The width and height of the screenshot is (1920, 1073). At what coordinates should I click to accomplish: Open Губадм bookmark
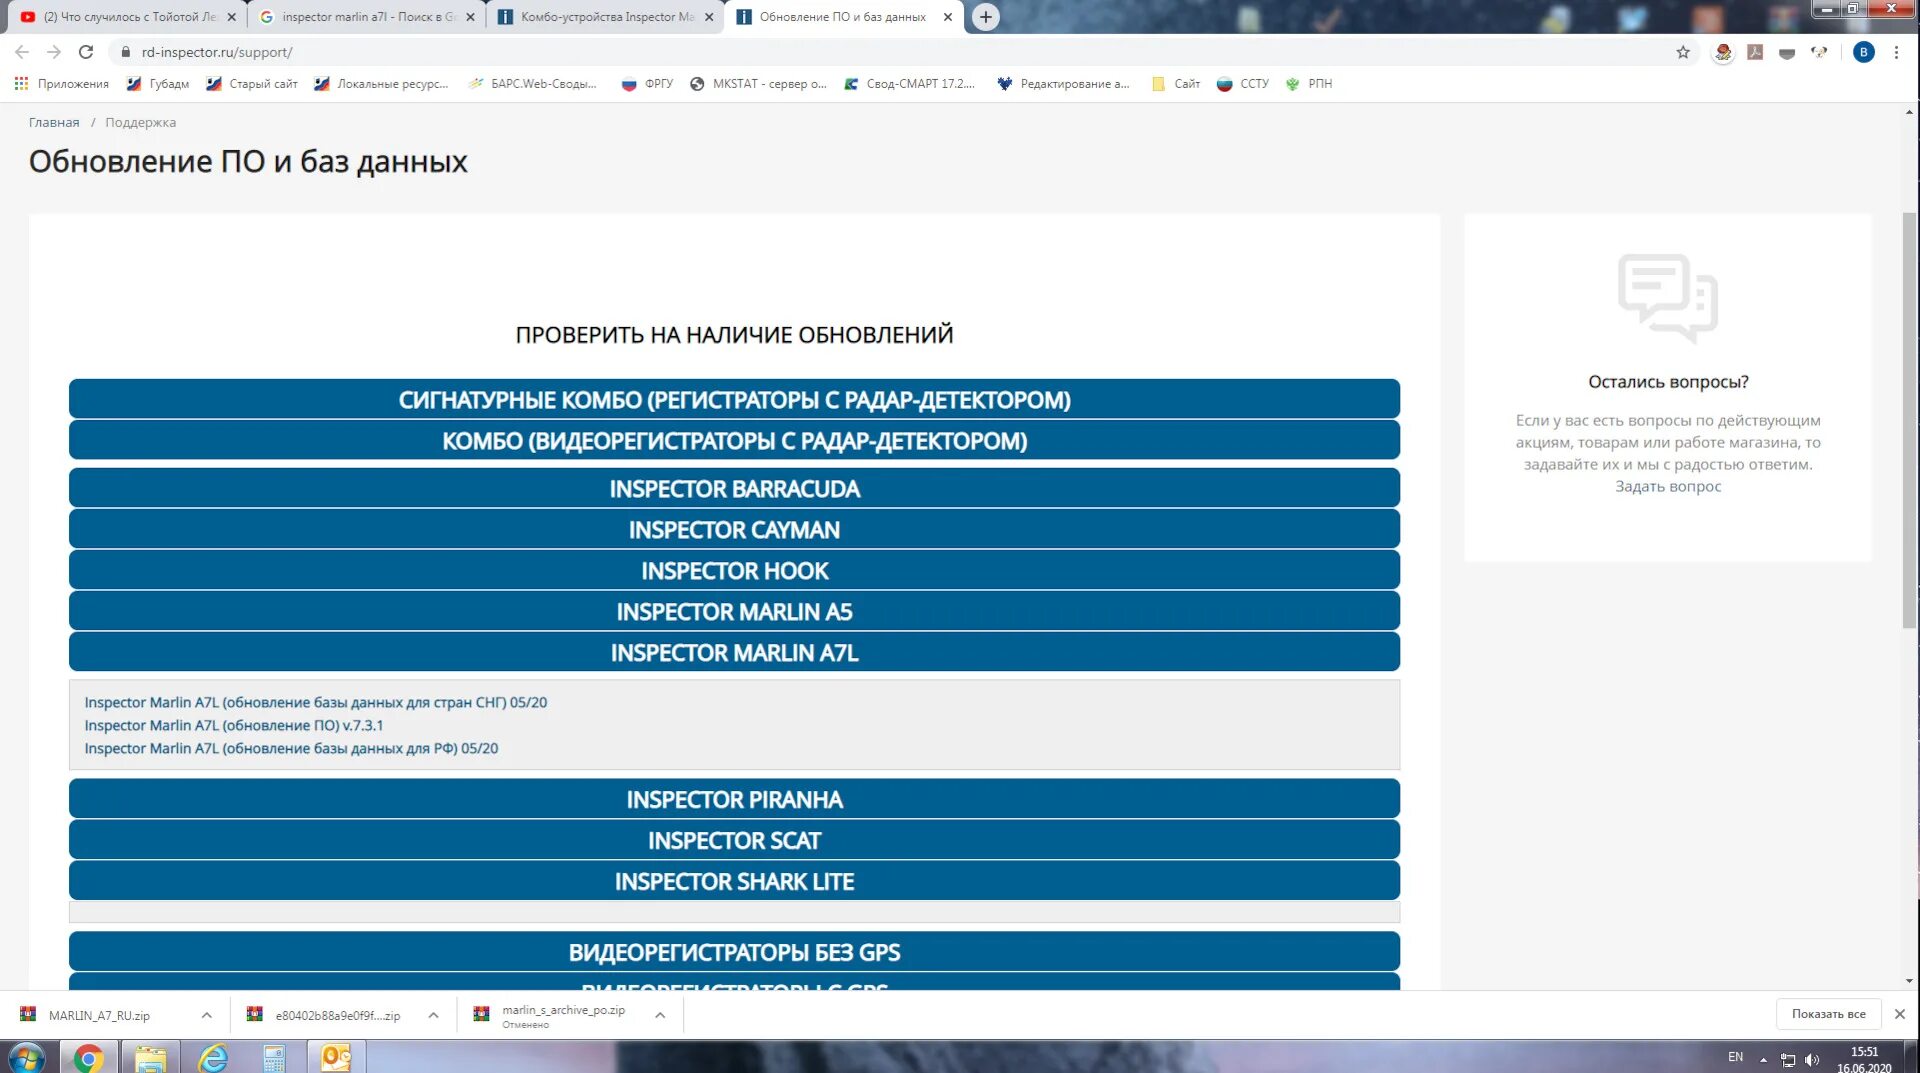[158, 84]
